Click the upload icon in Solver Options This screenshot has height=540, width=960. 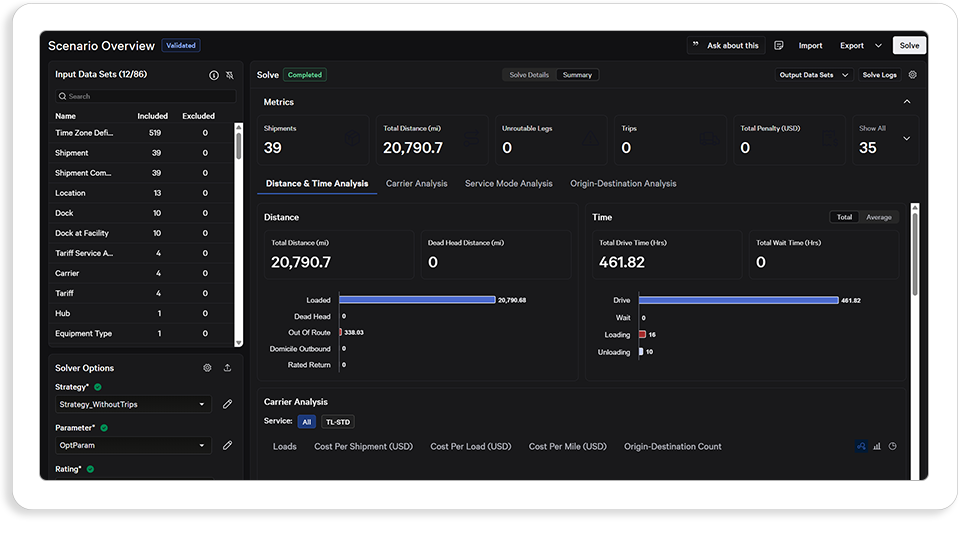[x=227, y=368]
